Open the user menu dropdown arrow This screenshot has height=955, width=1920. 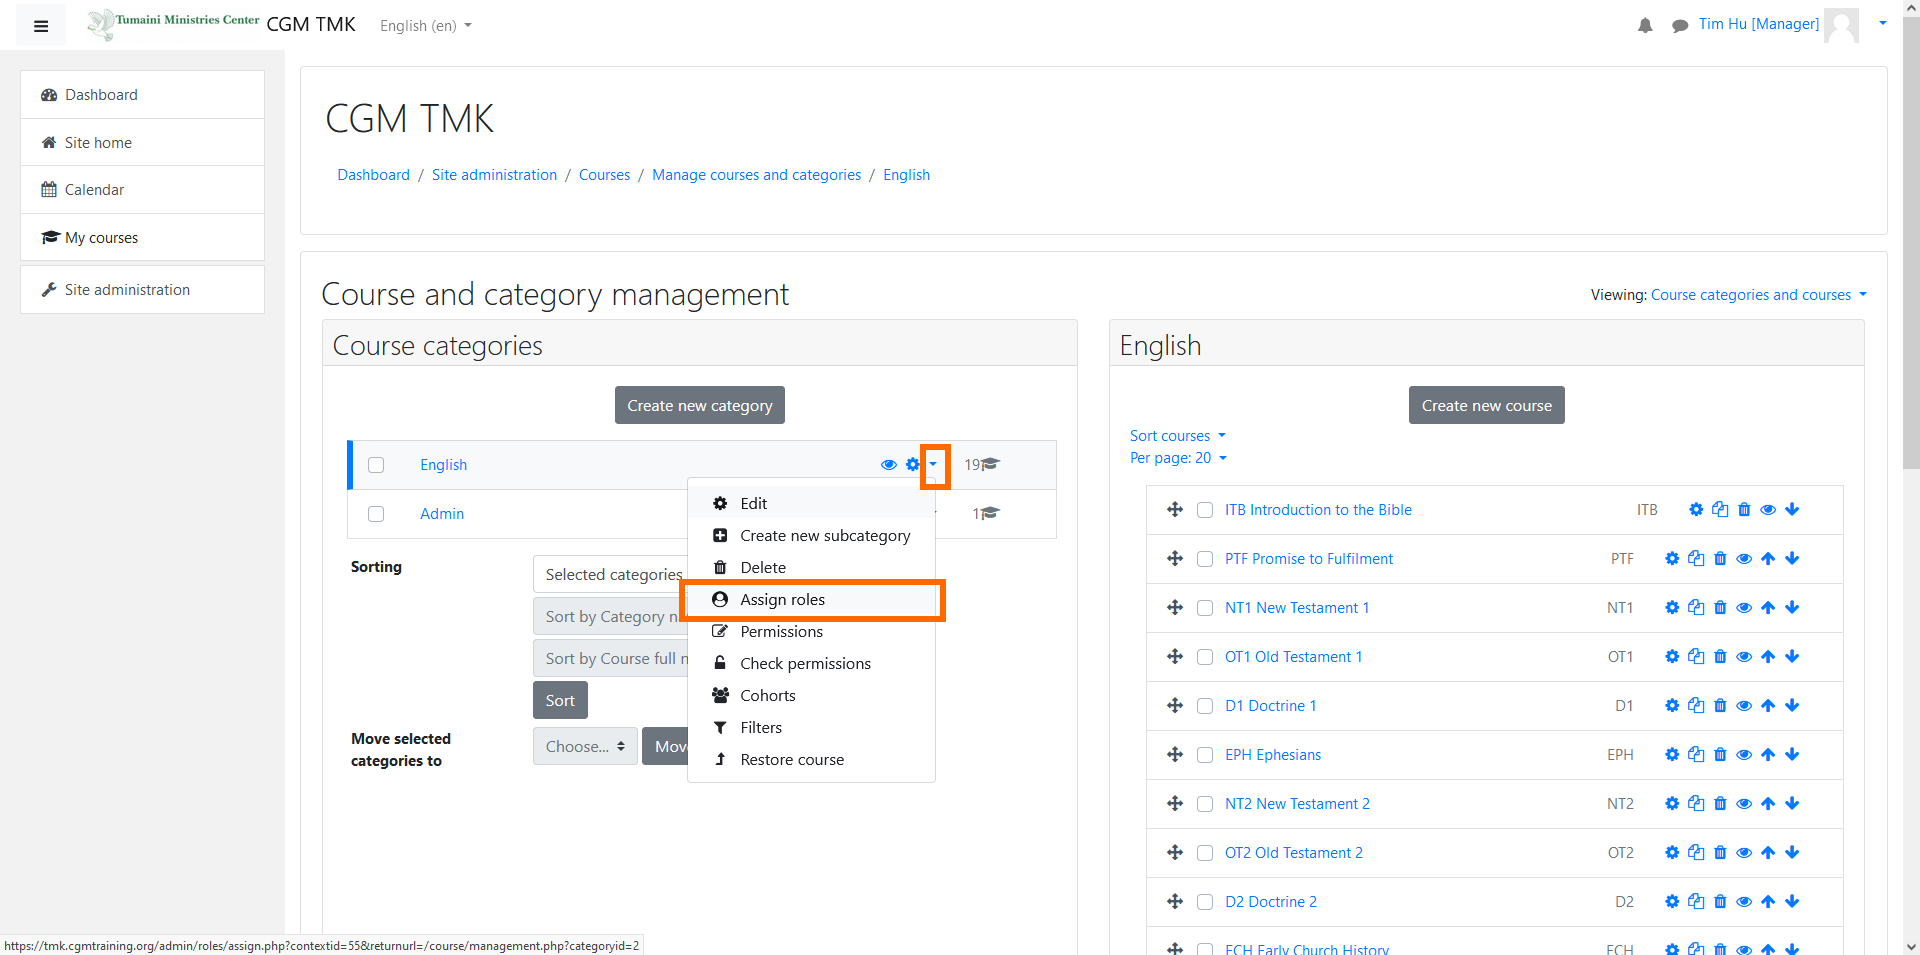(1883, 24)
